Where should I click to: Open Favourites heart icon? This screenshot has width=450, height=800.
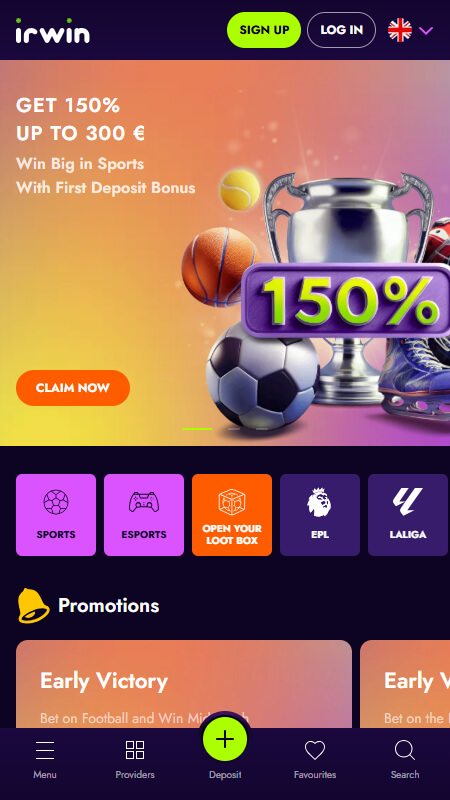(x=315, y=751)
